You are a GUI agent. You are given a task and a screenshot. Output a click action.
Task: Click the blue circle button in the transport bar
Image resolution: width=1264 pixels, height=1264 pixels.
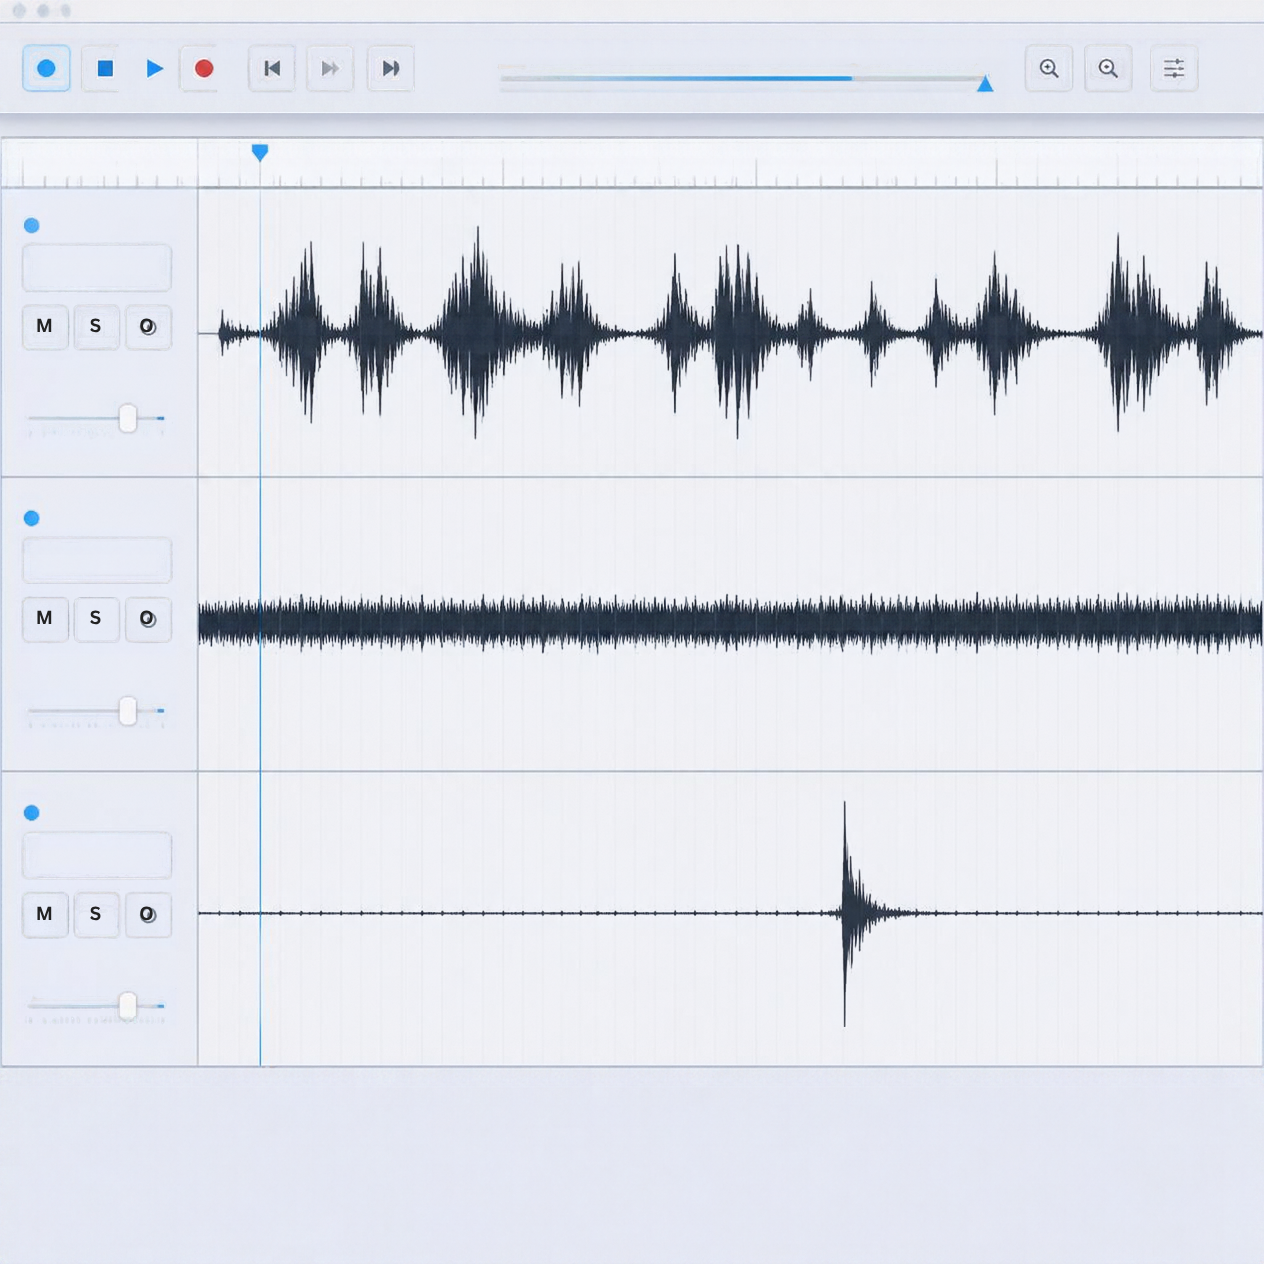[x=46, y=68]
